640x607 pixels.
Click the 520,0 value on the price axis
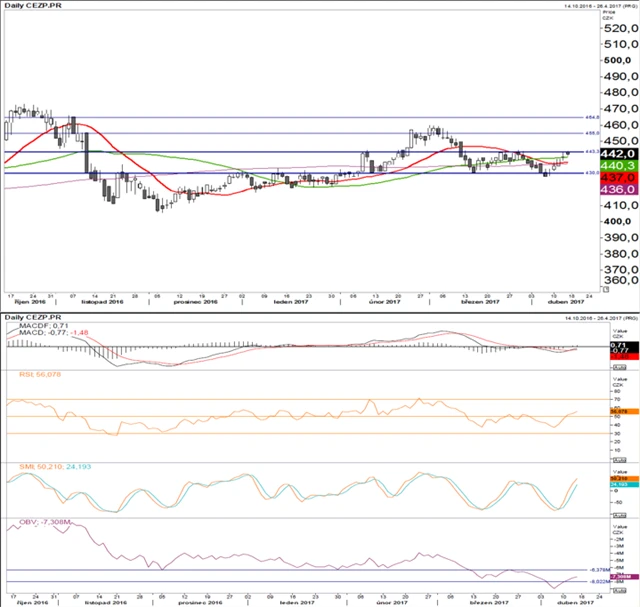point(618,29)
